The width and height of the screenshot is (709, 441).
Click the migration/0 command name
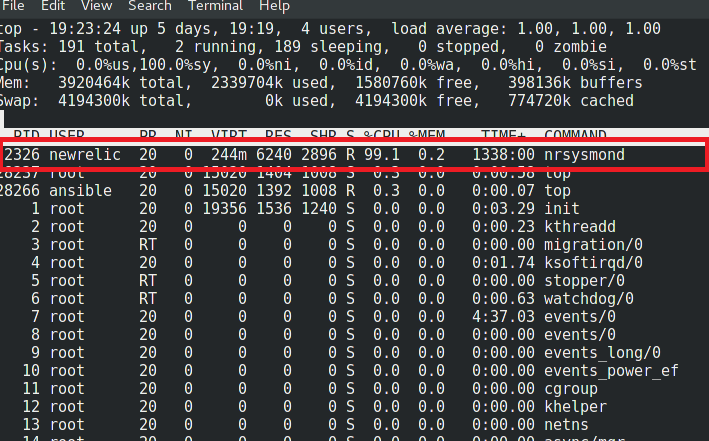pyautogui.click(x=593, y=245)
